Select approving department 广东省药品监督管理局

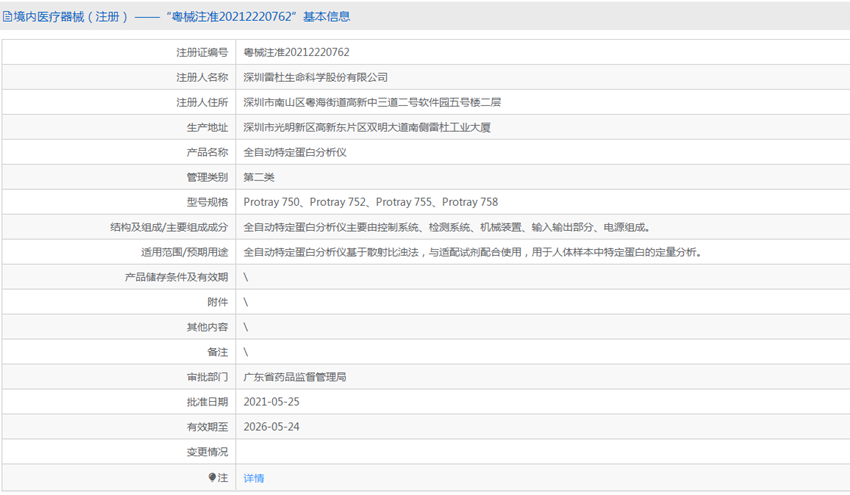coord(295,376)
